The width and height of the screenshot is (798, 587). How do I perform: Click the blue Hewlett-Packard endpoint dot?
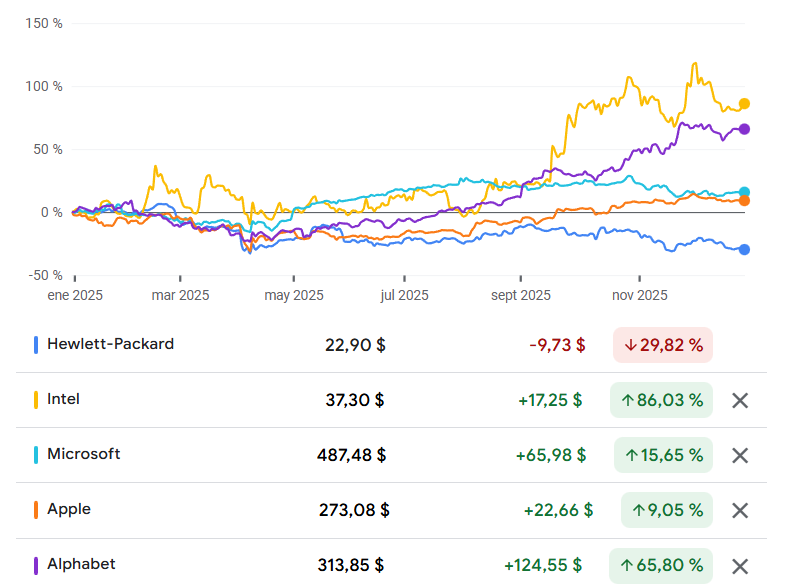744,249
